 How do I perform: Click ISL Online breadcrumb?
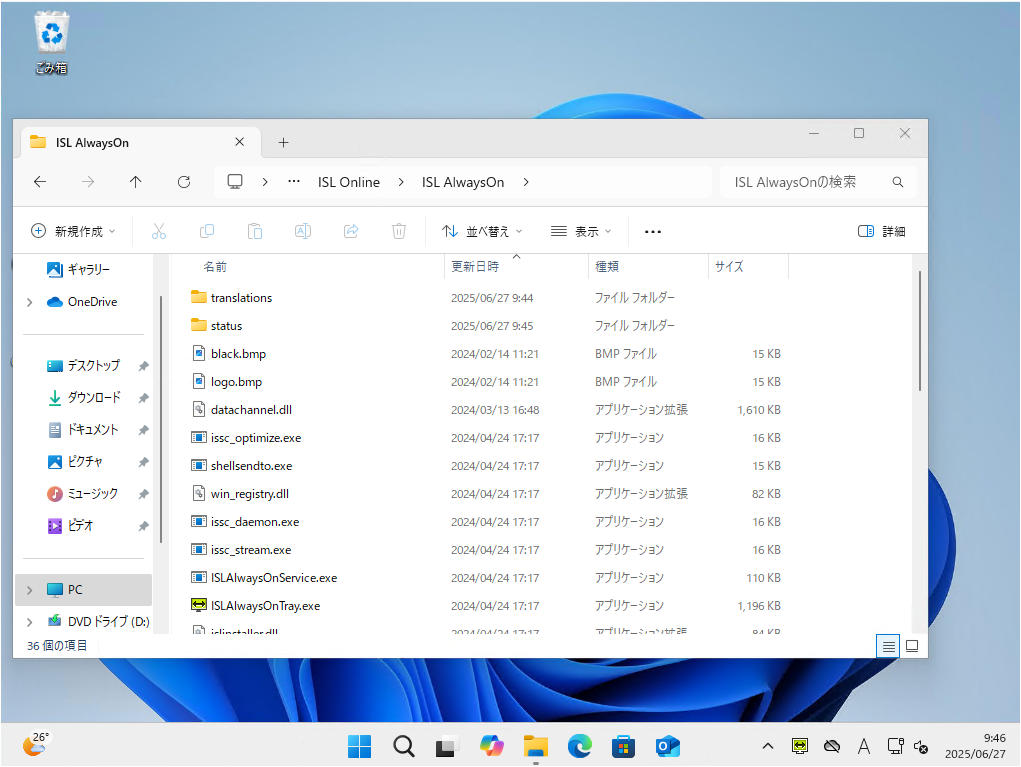pyautogui.click(x=348, y=182)
